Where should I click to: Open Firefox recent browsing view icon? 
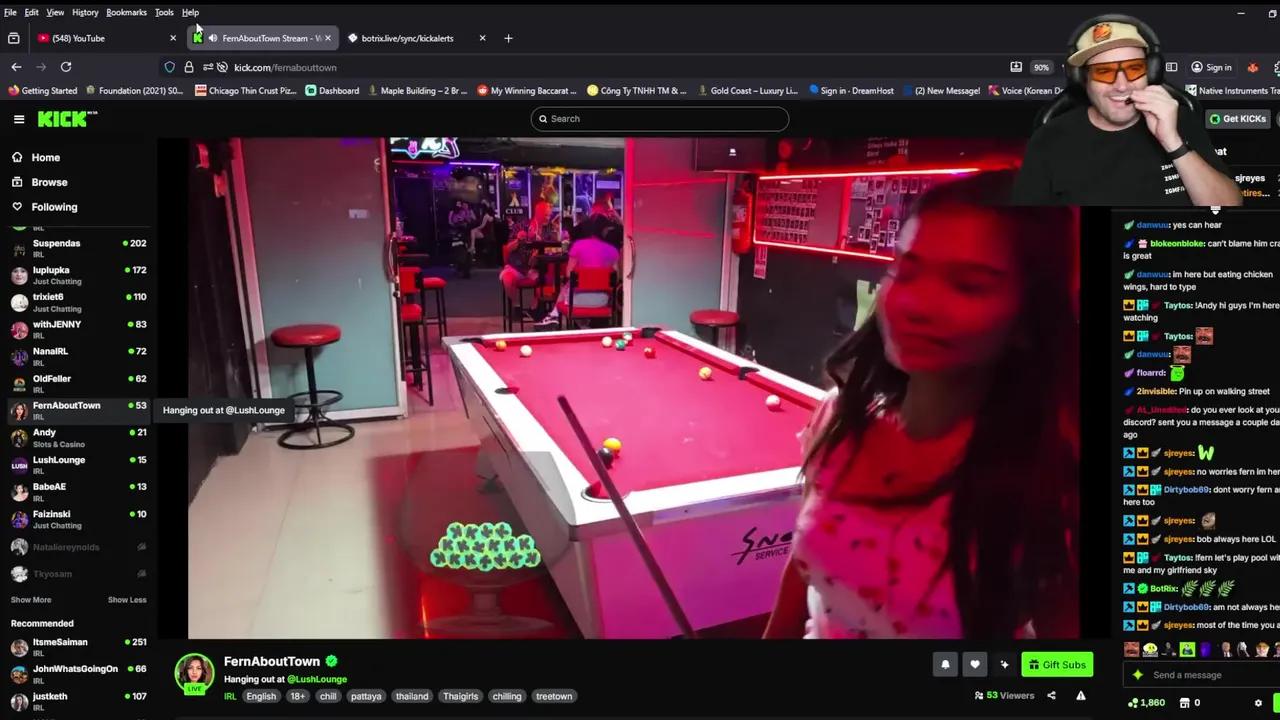tap(13, 38)
